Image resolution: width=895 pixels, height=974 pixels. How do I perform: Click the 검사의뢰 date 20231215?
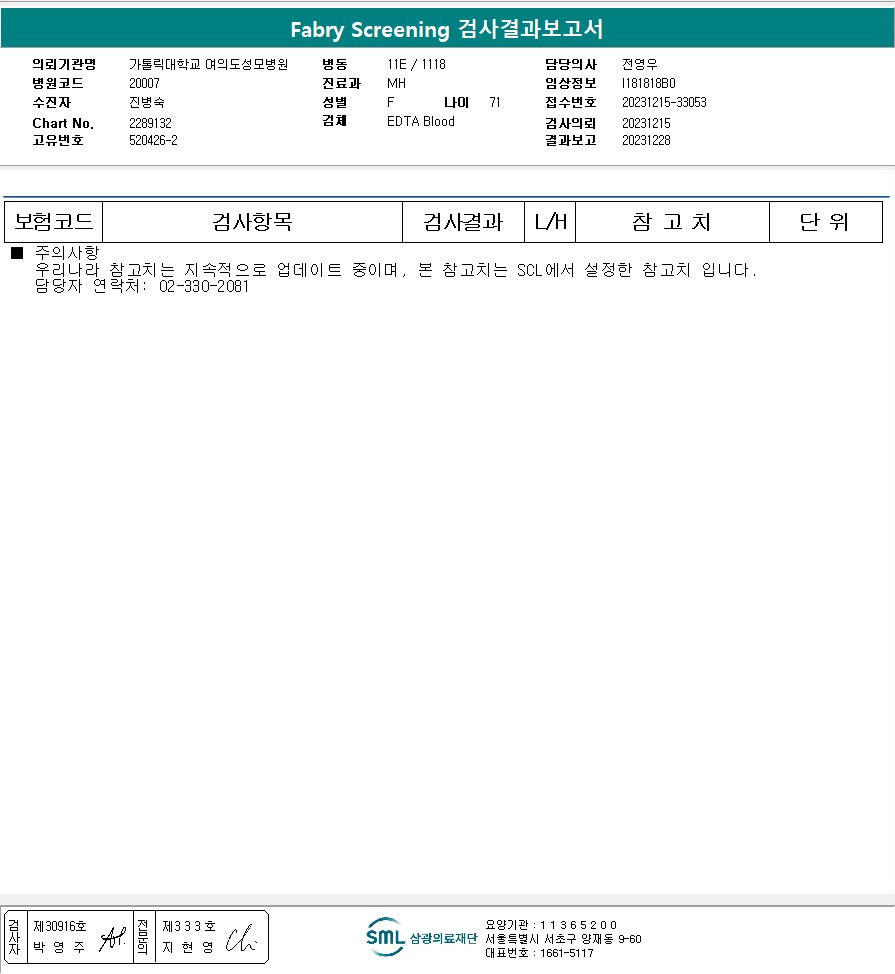pyautogui.click(x=646, y=123)
